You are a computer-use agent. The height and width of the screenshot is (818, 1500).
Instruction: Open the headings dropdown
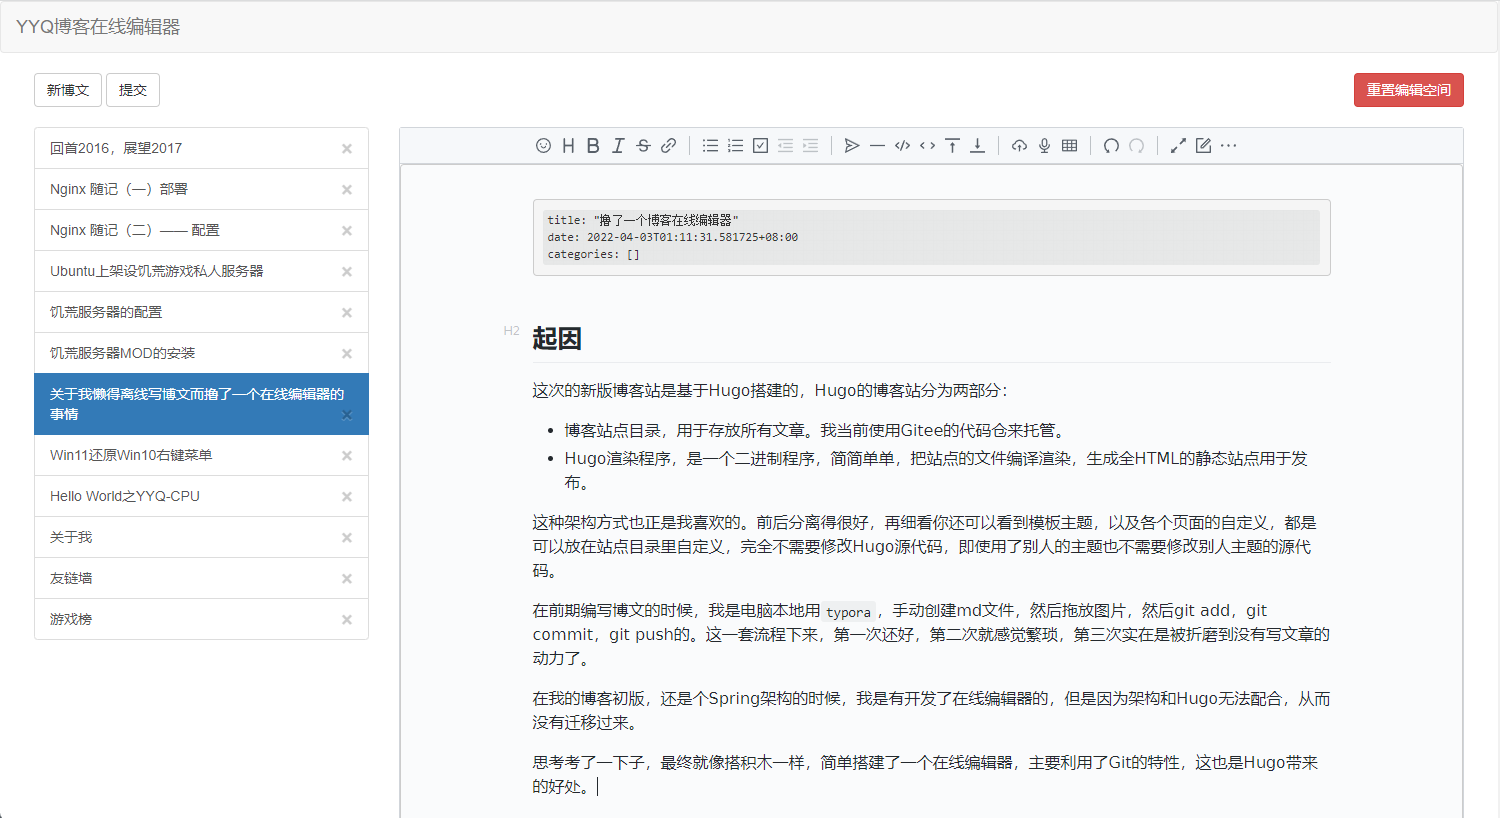pos(568,146)
